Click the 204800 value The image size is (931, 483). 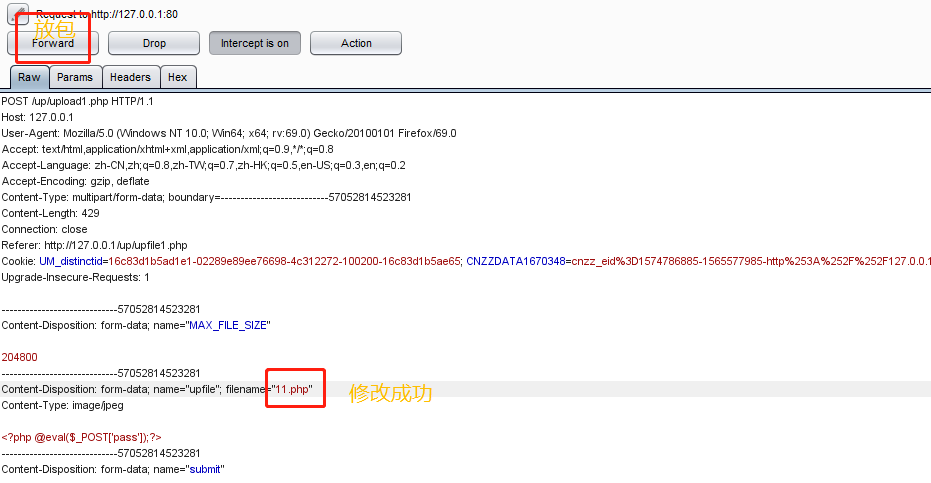20,357
